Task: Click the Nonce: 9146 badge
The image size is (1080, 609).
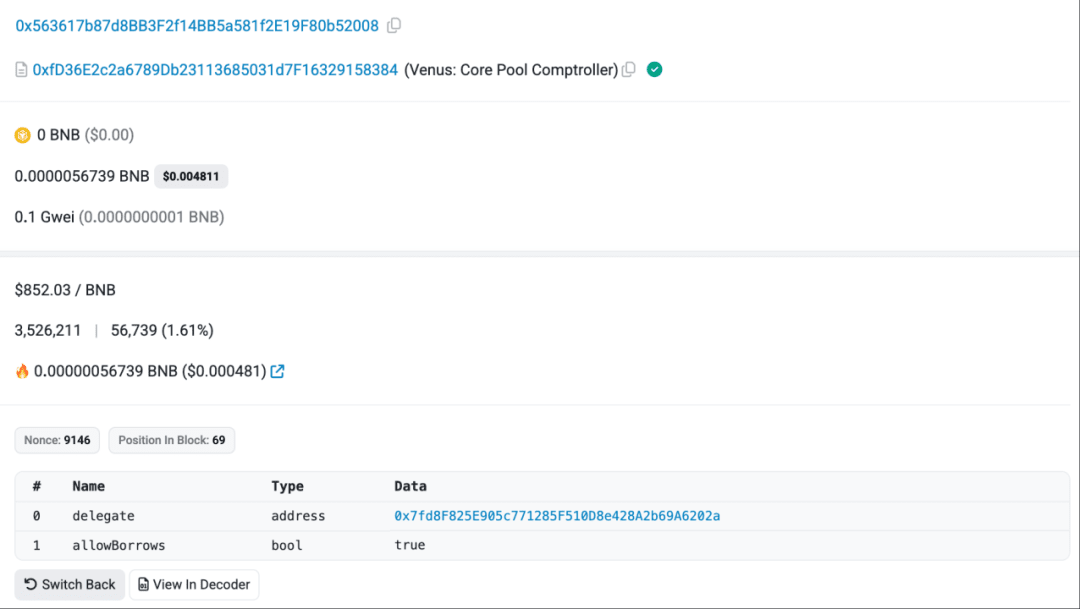Action: (x=57, y=440)
